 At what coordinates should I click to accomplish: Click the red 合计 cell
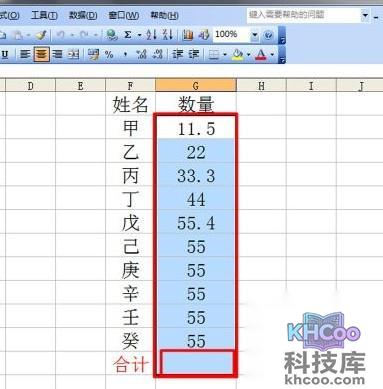pos(130,364)
